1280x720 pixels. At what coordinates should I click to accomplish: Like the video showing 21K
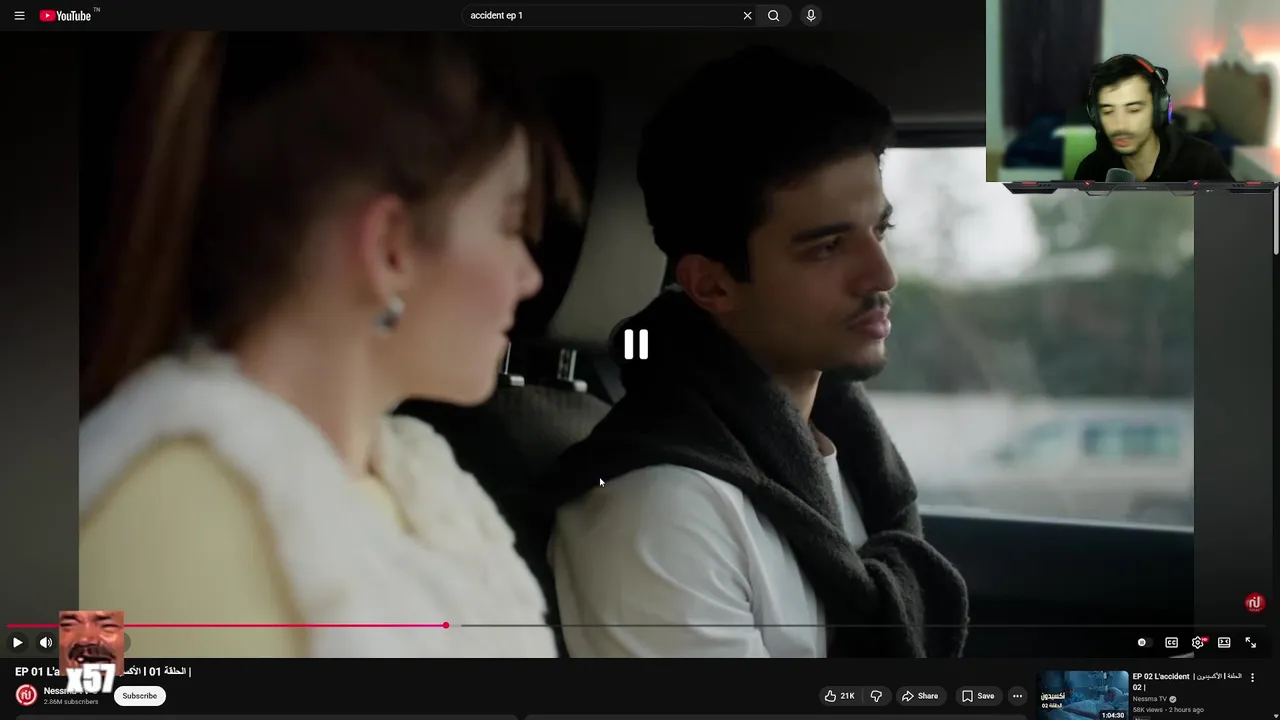point(839,696)
